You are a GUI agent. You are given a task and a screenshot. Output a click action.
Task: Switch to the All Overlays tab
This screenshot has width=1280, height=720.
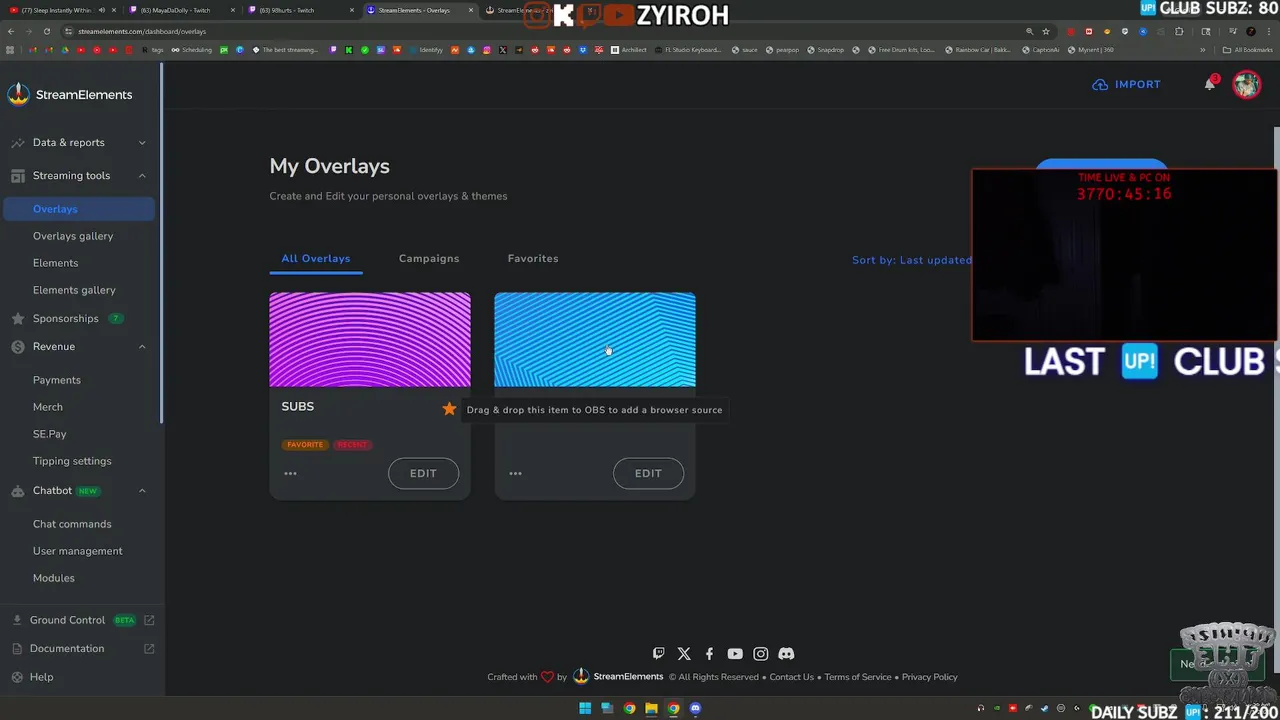coord(316,258)
